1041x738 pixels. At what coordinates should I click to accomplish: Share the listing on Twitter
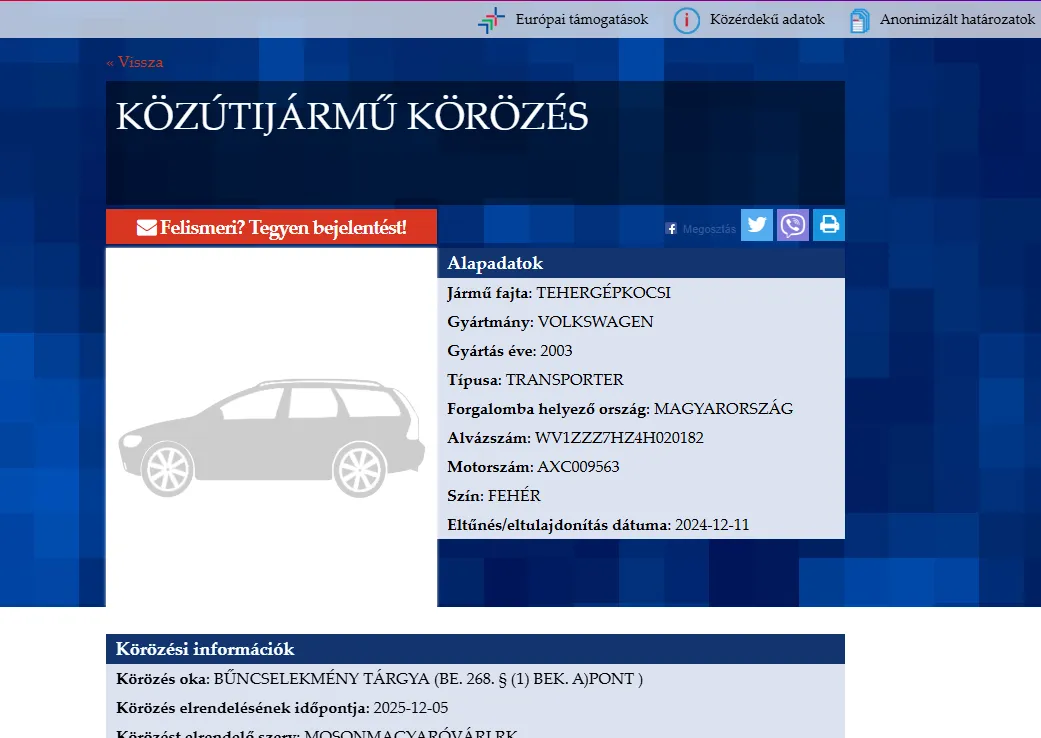pyautogui.click(x=756, y=224)
